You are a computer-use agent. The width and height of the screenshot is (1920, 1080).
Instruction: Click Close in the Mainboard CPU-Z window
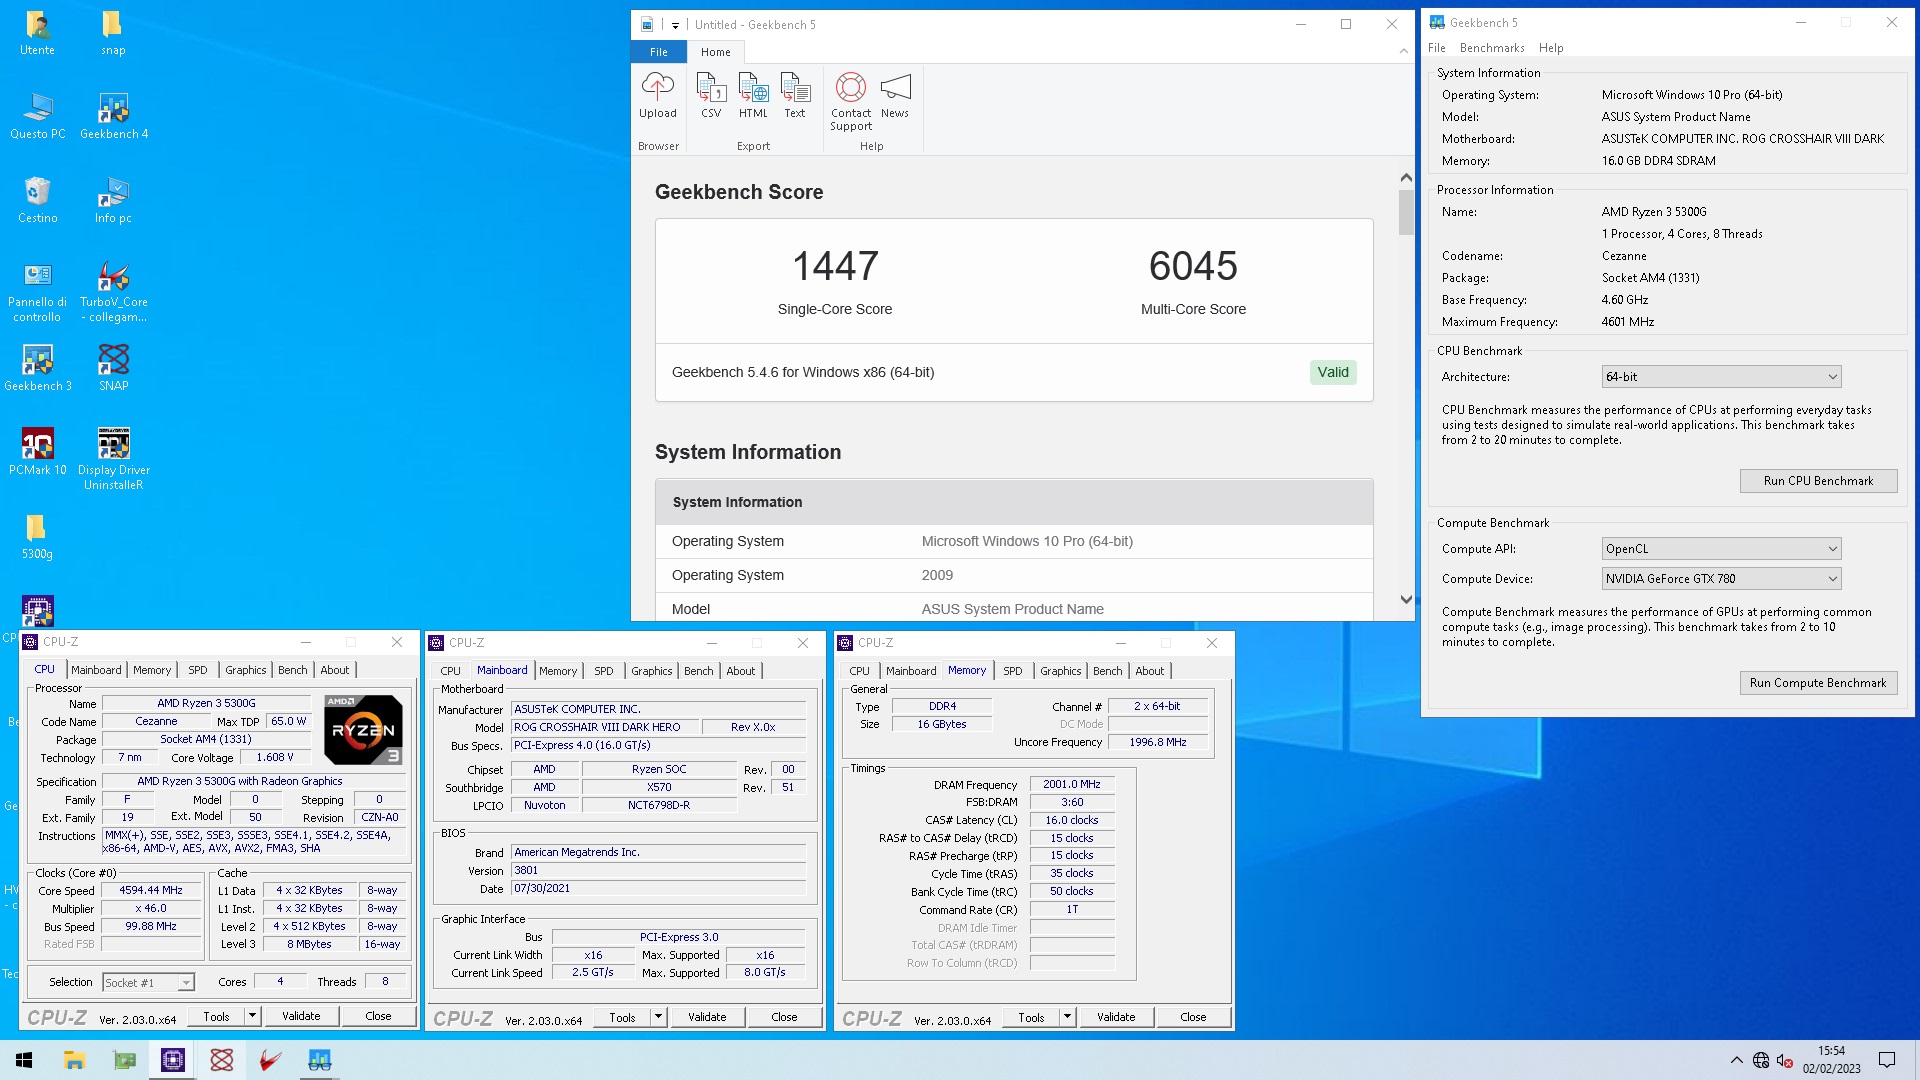(784, 1017)
